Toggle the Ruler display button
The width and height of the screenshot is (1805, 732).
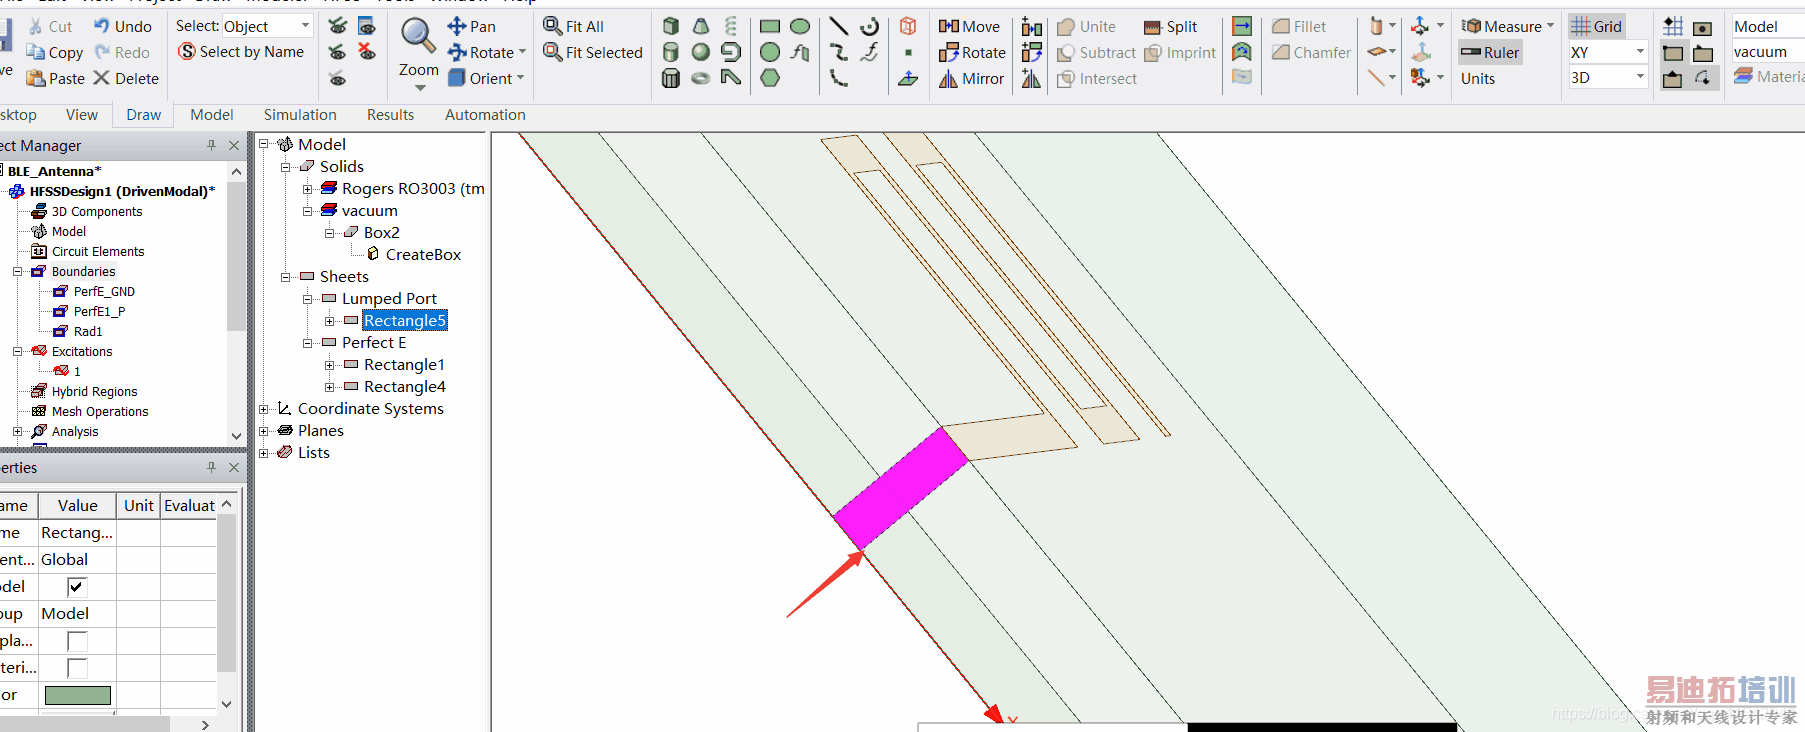coord(1490,52)
